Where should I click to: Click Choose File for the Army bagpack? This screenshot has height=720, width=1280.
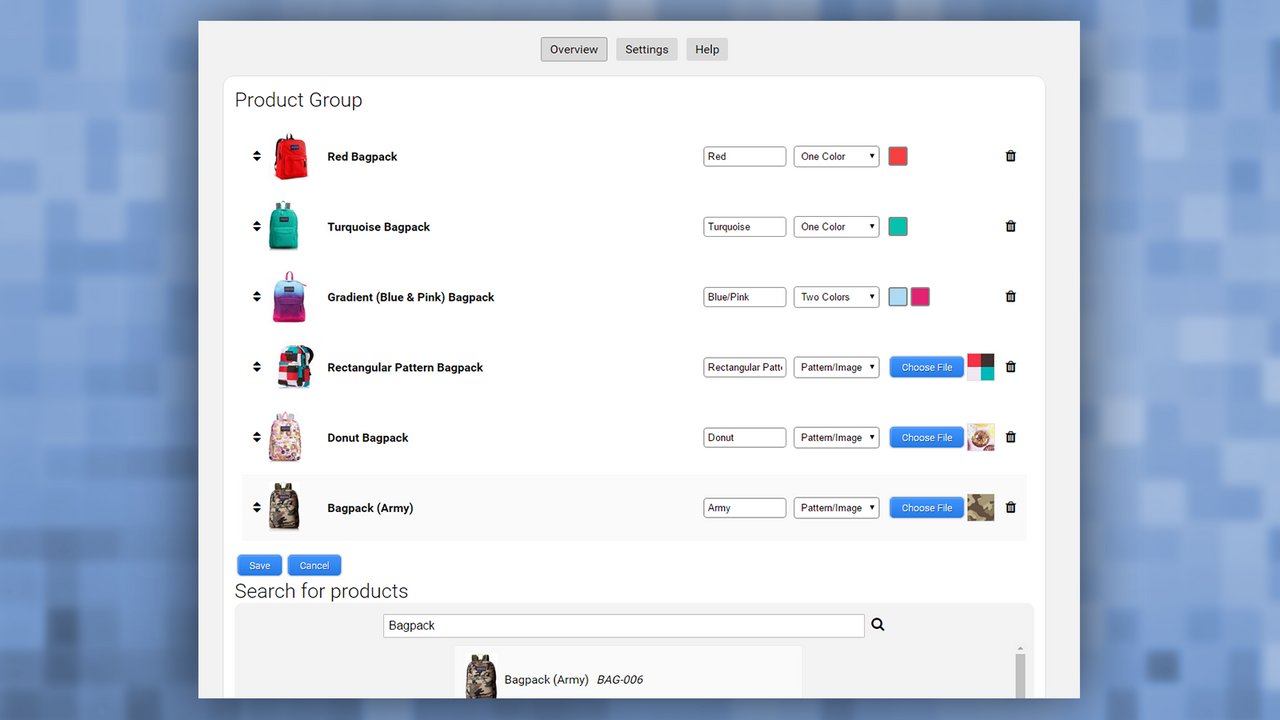click(926, 507)
